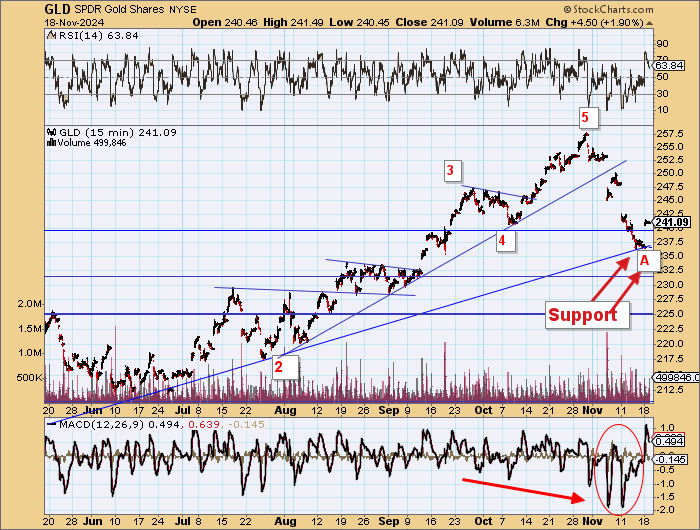Click the line icon beside RSI(14) legend

pos(52,35)
